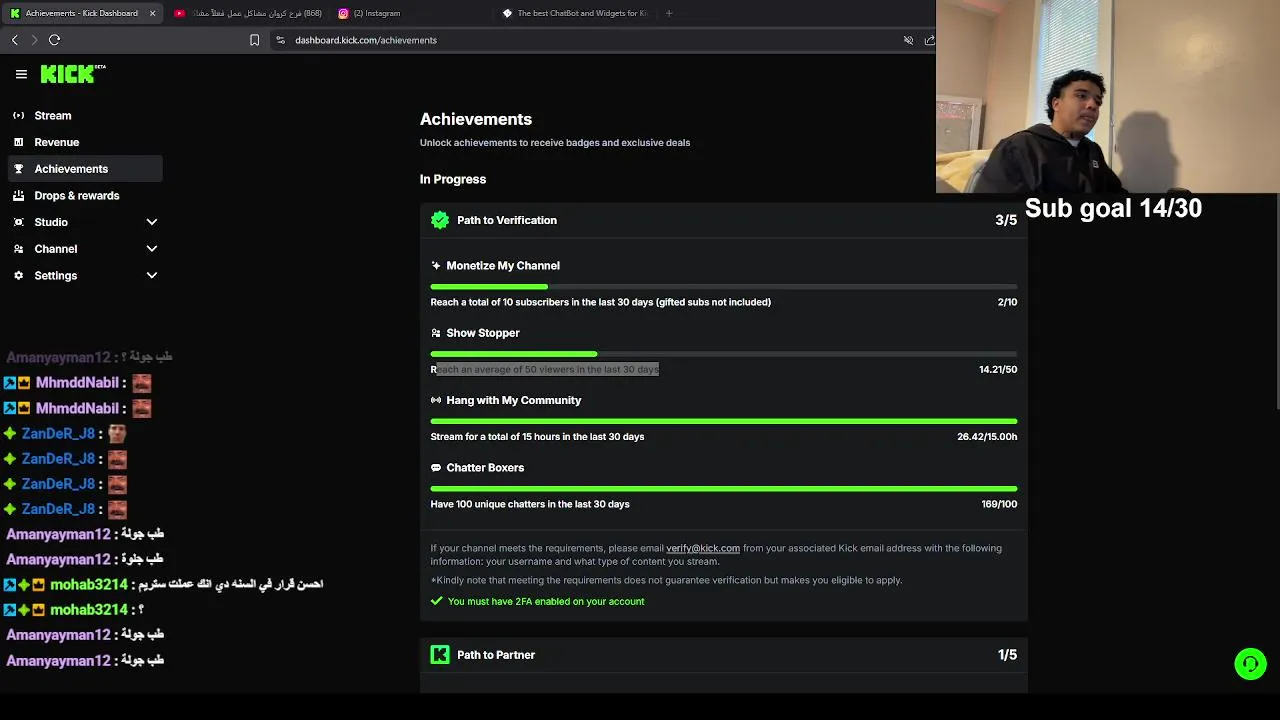
Task: Click the Chatter Boxers chat icon
Action: (436, 468)
